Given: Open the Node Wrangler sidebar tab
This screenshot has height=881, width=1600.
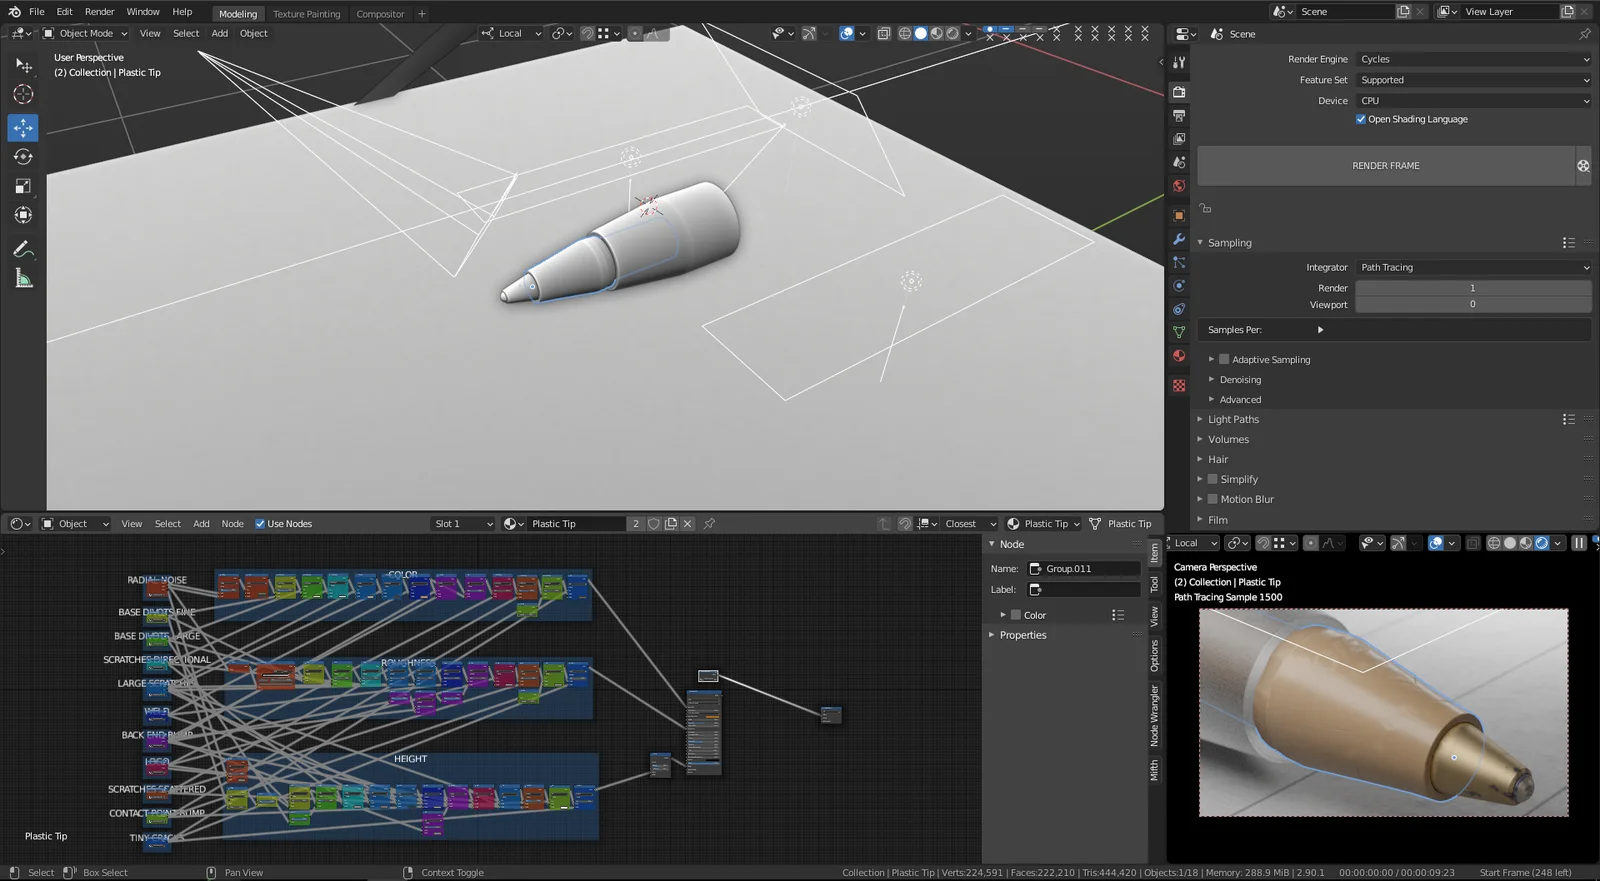Looking at the screenshot, I should click(1154, 716).
